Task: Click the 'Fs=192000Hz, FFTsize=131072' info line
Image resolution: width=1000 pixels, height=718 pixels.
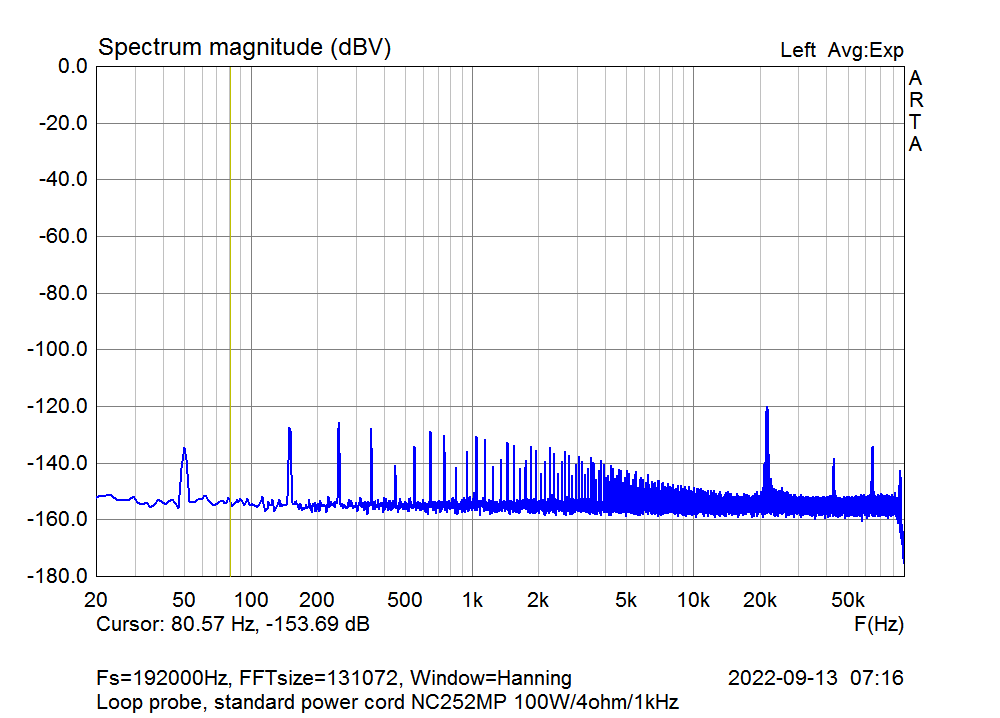Action: [x=334, y=678]
